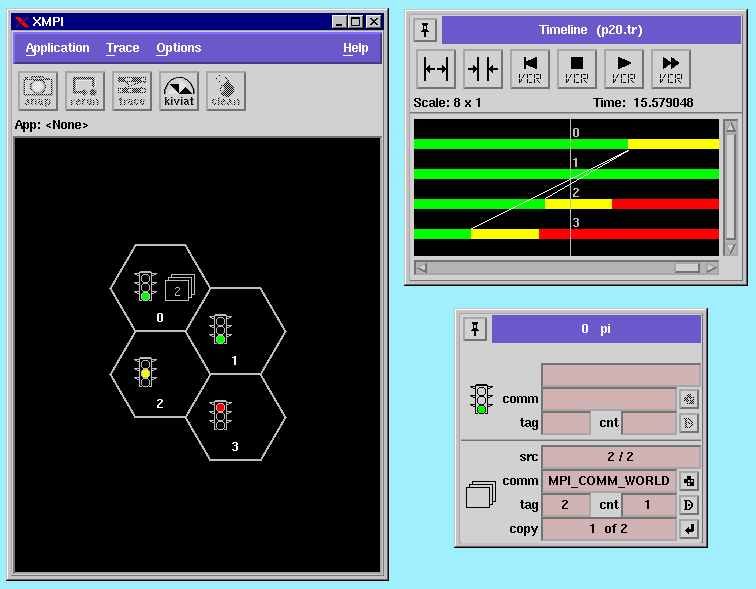
Task: Select the message queue icon beside process 0
Action: [x=178, y=289]
